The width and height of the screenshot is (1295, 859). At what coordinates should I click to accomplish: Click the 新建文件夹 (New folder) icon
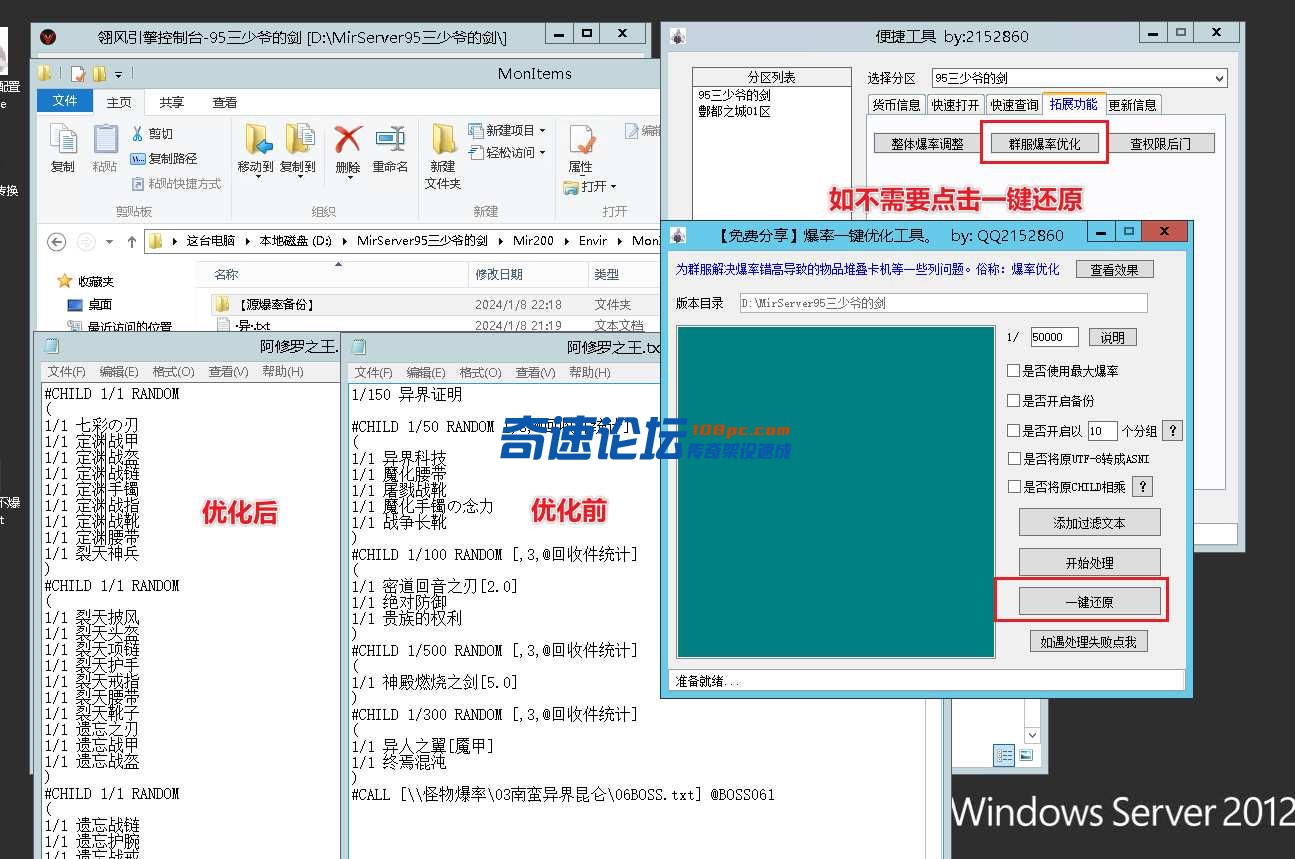[443, 138]
